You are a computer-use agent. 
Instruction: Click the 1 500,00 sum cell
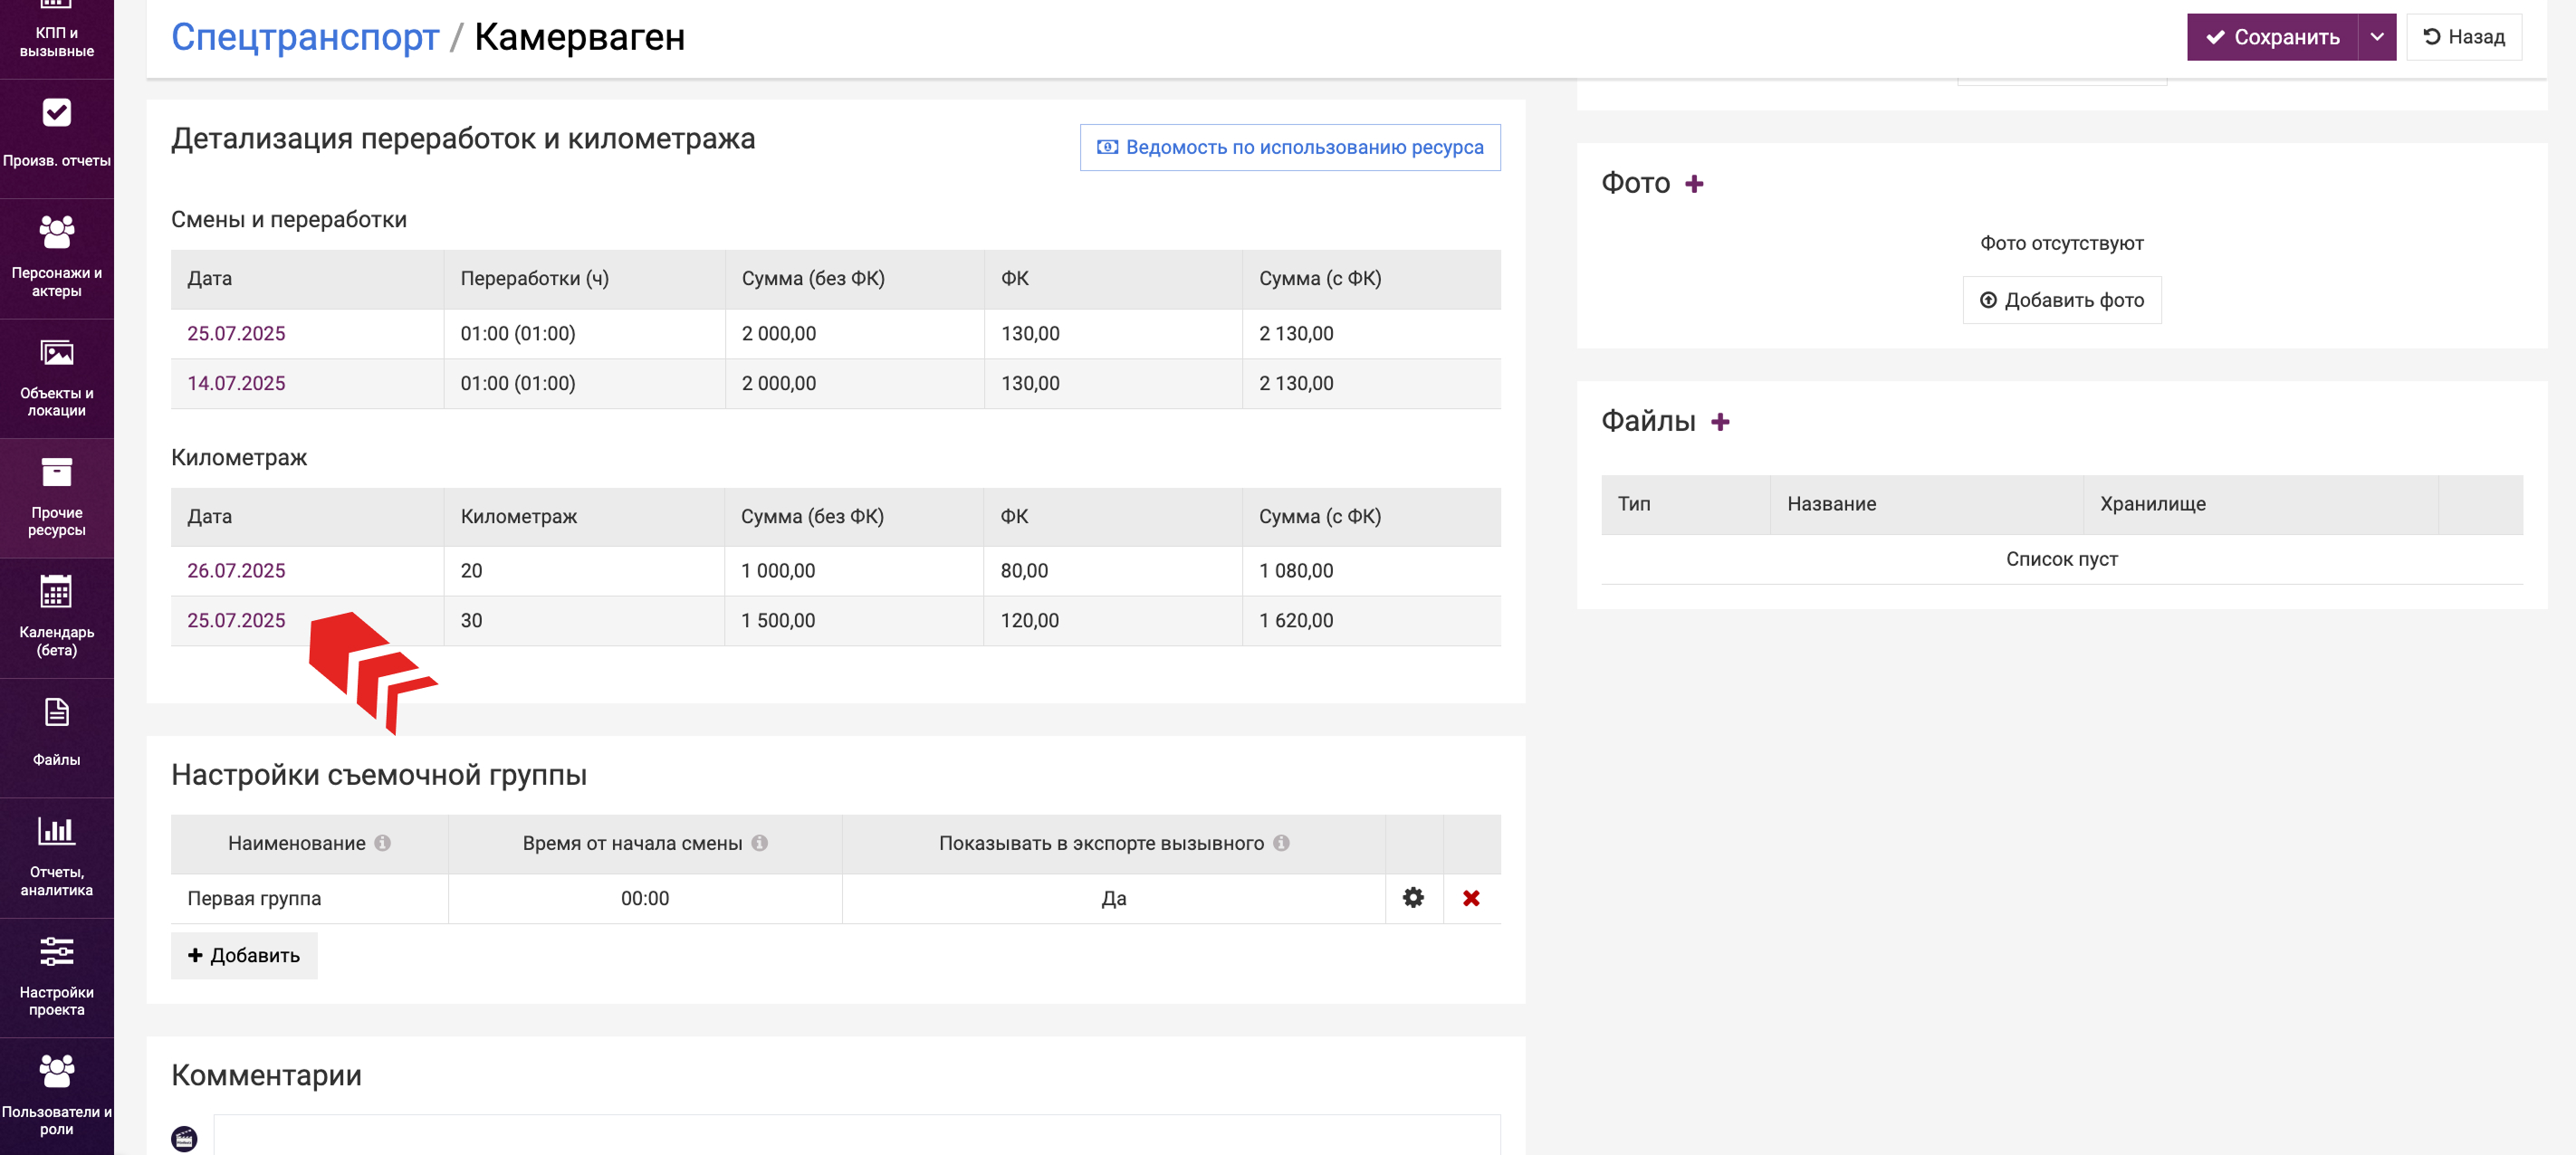(x=854, y=620)
